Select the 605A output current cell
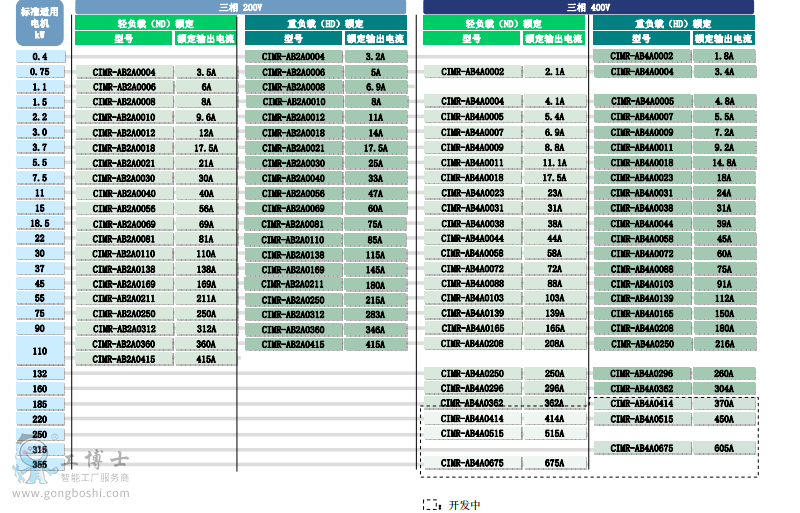Viewport: 800px width, 513px height. click(724, 449)
